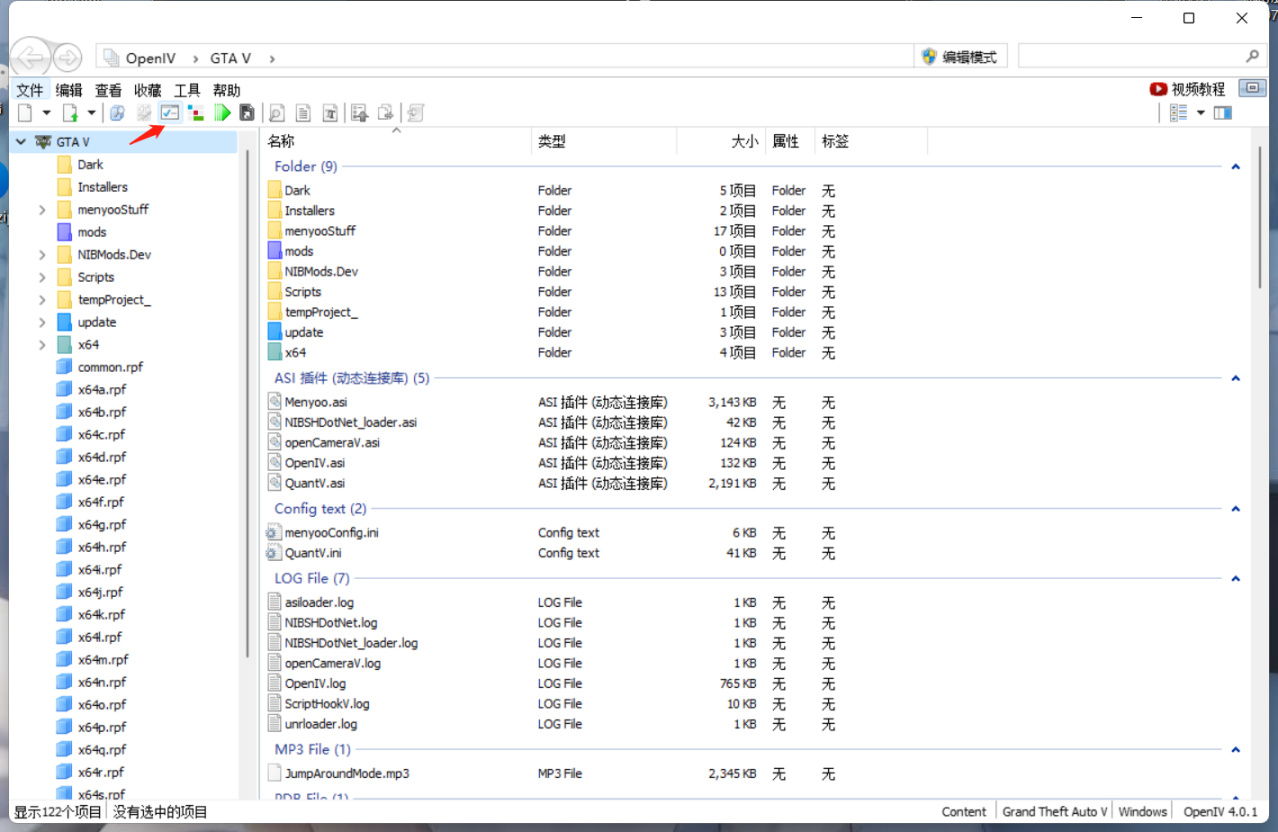Open the 查看 menu
The image size is (1278, 832).
click(x=108, y=90)
